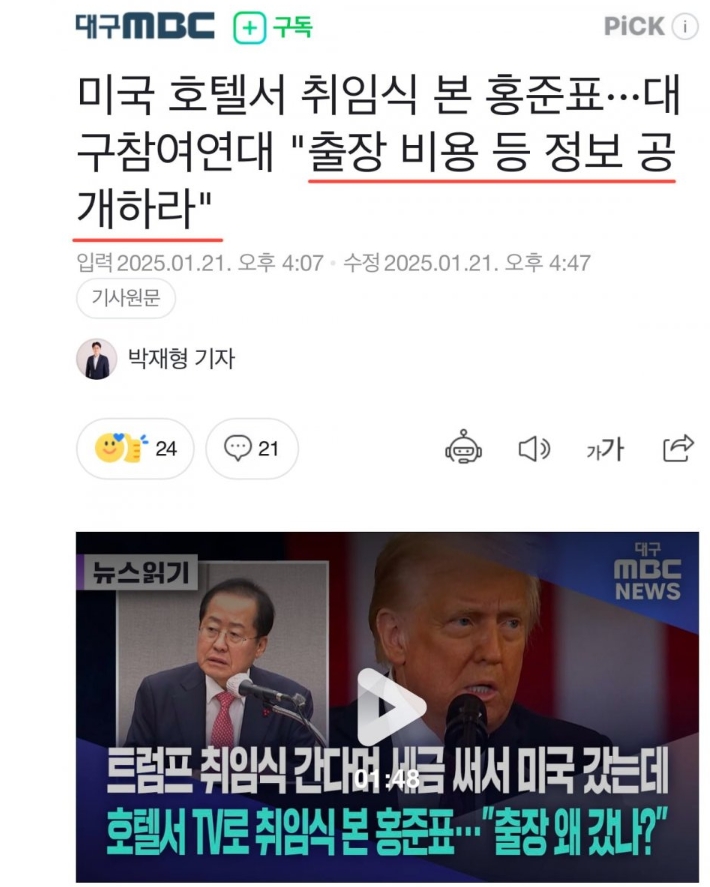This screenshot has width=710, height=887.
Task: Open the PiCK info icon
Action: click(x=685, y=27)
